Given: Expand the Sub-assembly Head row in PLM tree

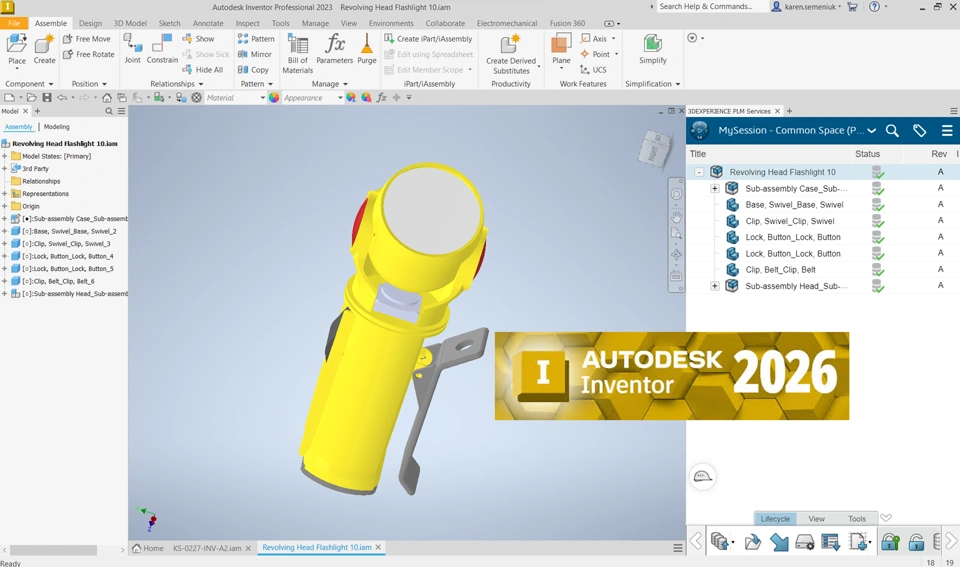Looking at the screenshot, I should tap(714, 286).
